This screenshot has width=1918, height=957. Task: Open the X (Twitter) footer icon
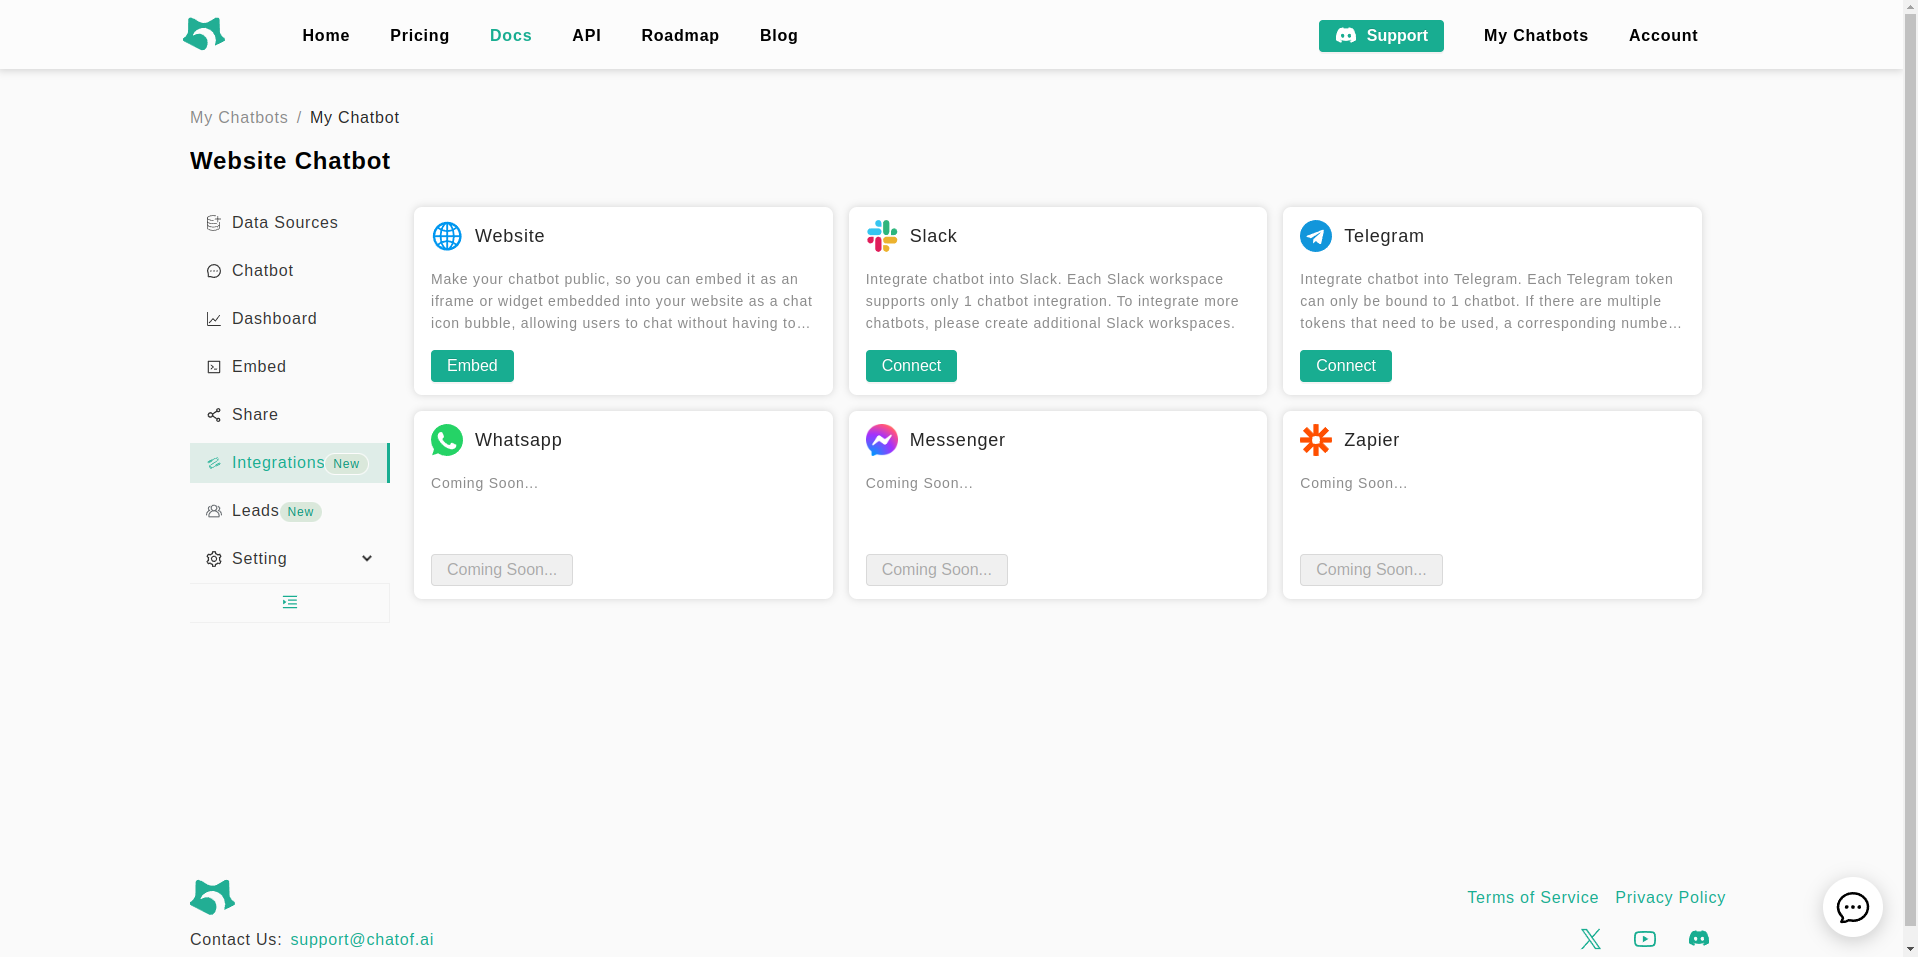[x=1591, y=939]
